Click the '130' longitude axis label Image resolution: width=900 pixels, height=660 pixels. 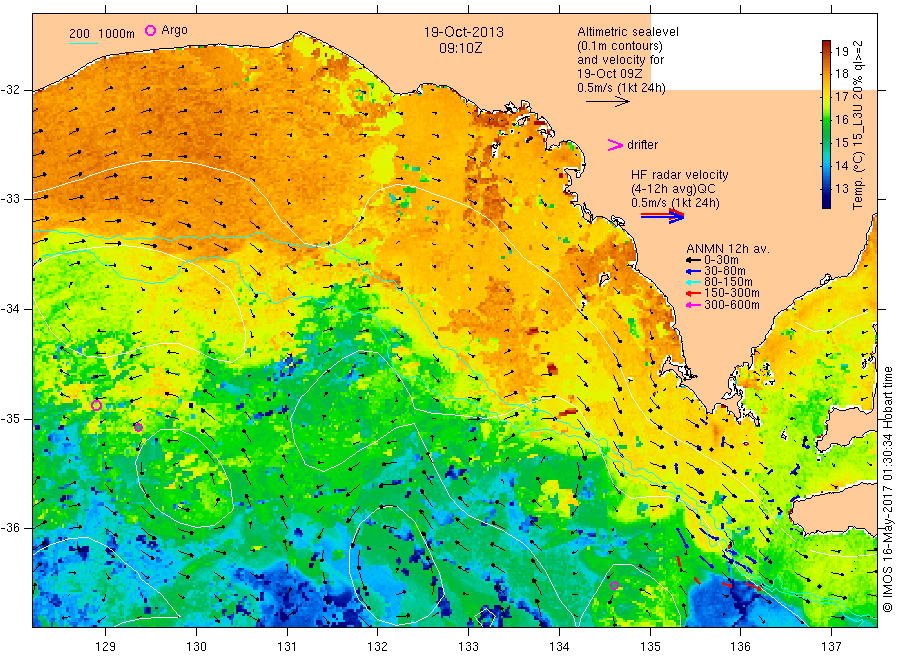[x=196, y=647]
